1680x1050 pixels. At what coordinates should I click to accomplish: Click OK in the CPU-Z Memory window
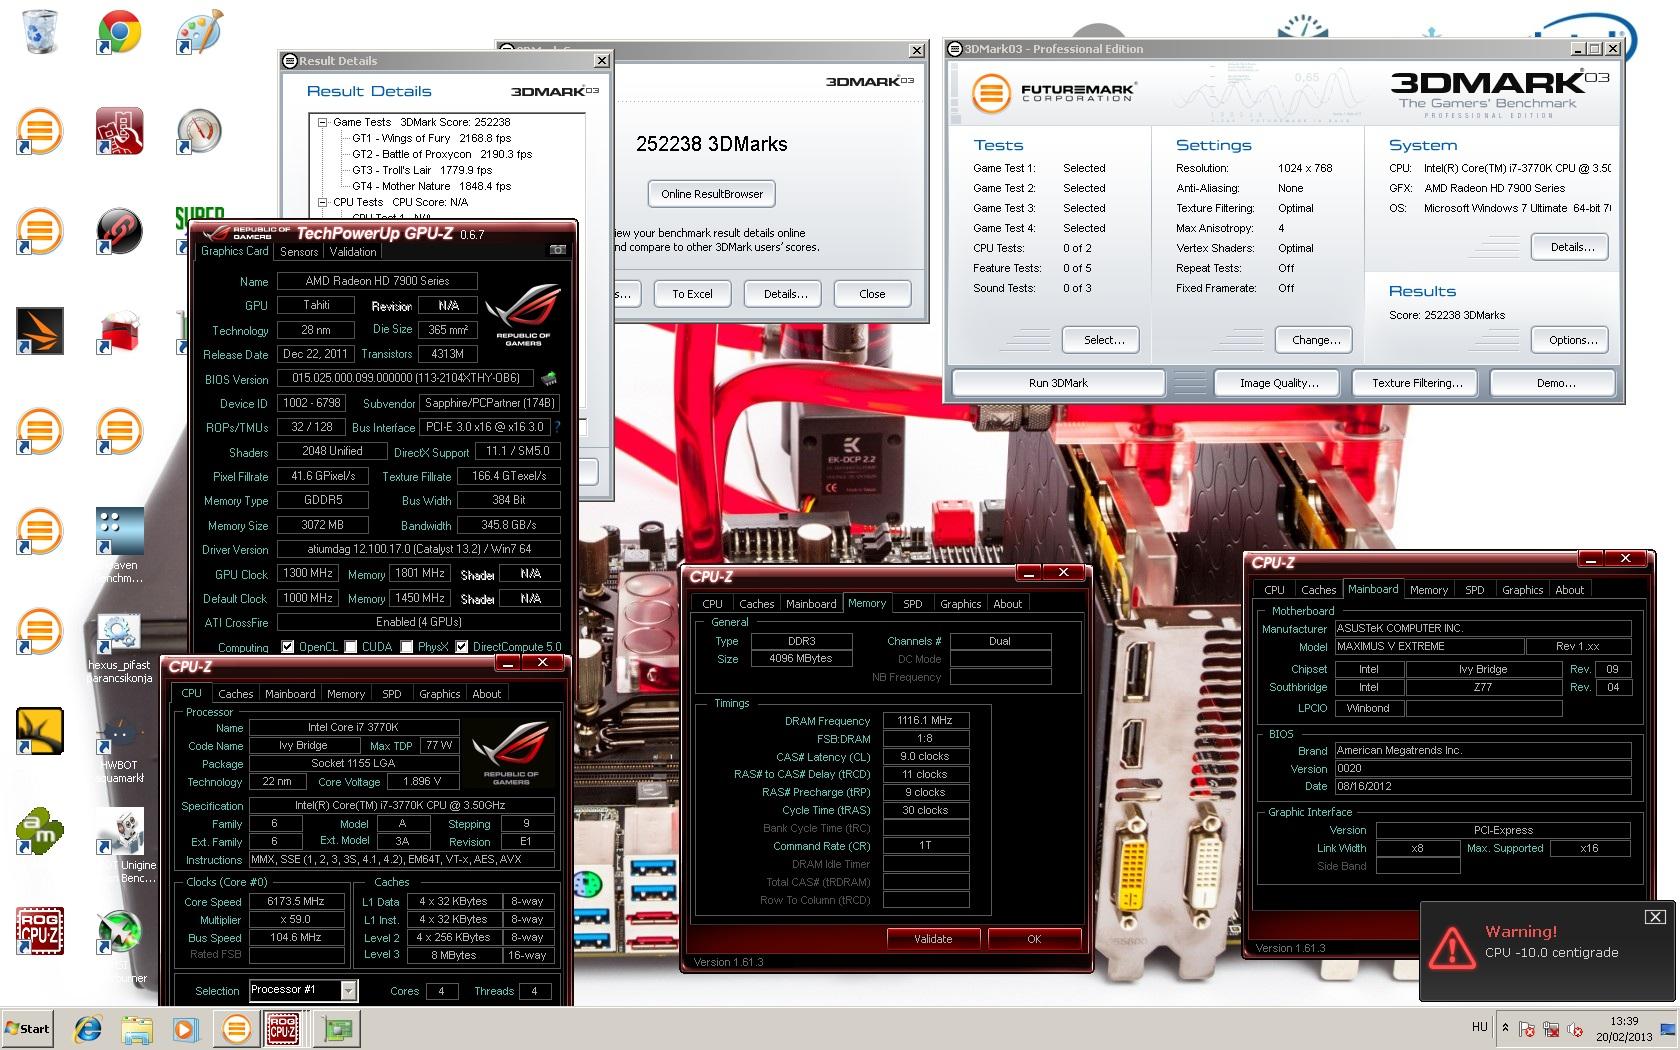[1034, 939]
